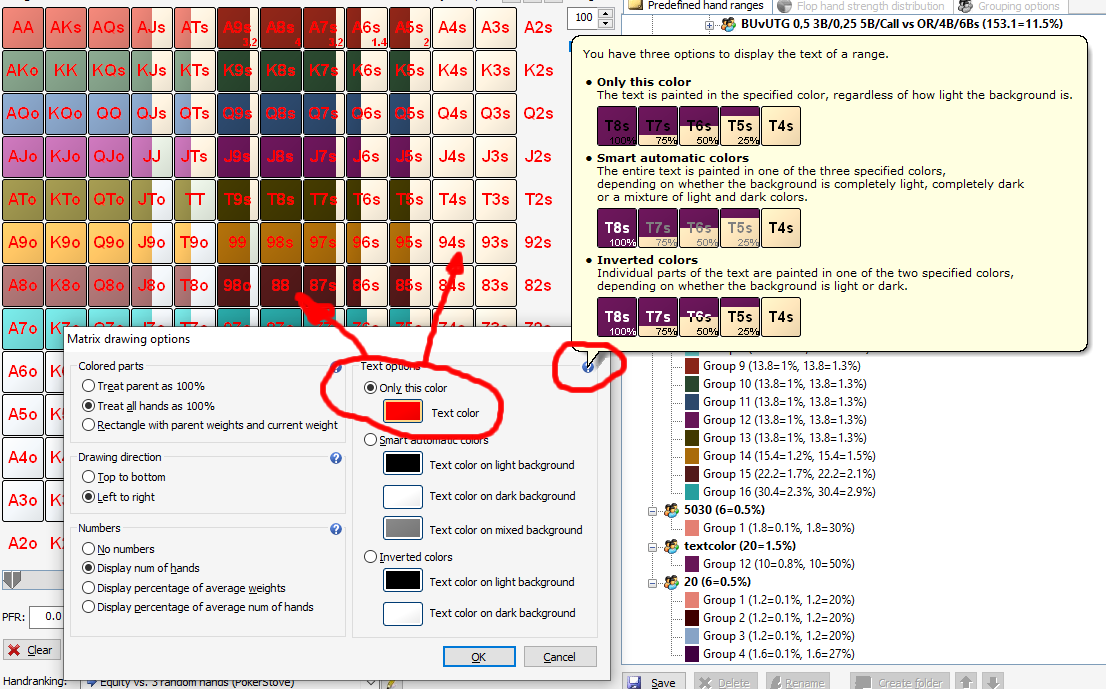The image size is (1106, 689).
Task: Click the textcolor range group icon
Action: [x=672, y=546]
